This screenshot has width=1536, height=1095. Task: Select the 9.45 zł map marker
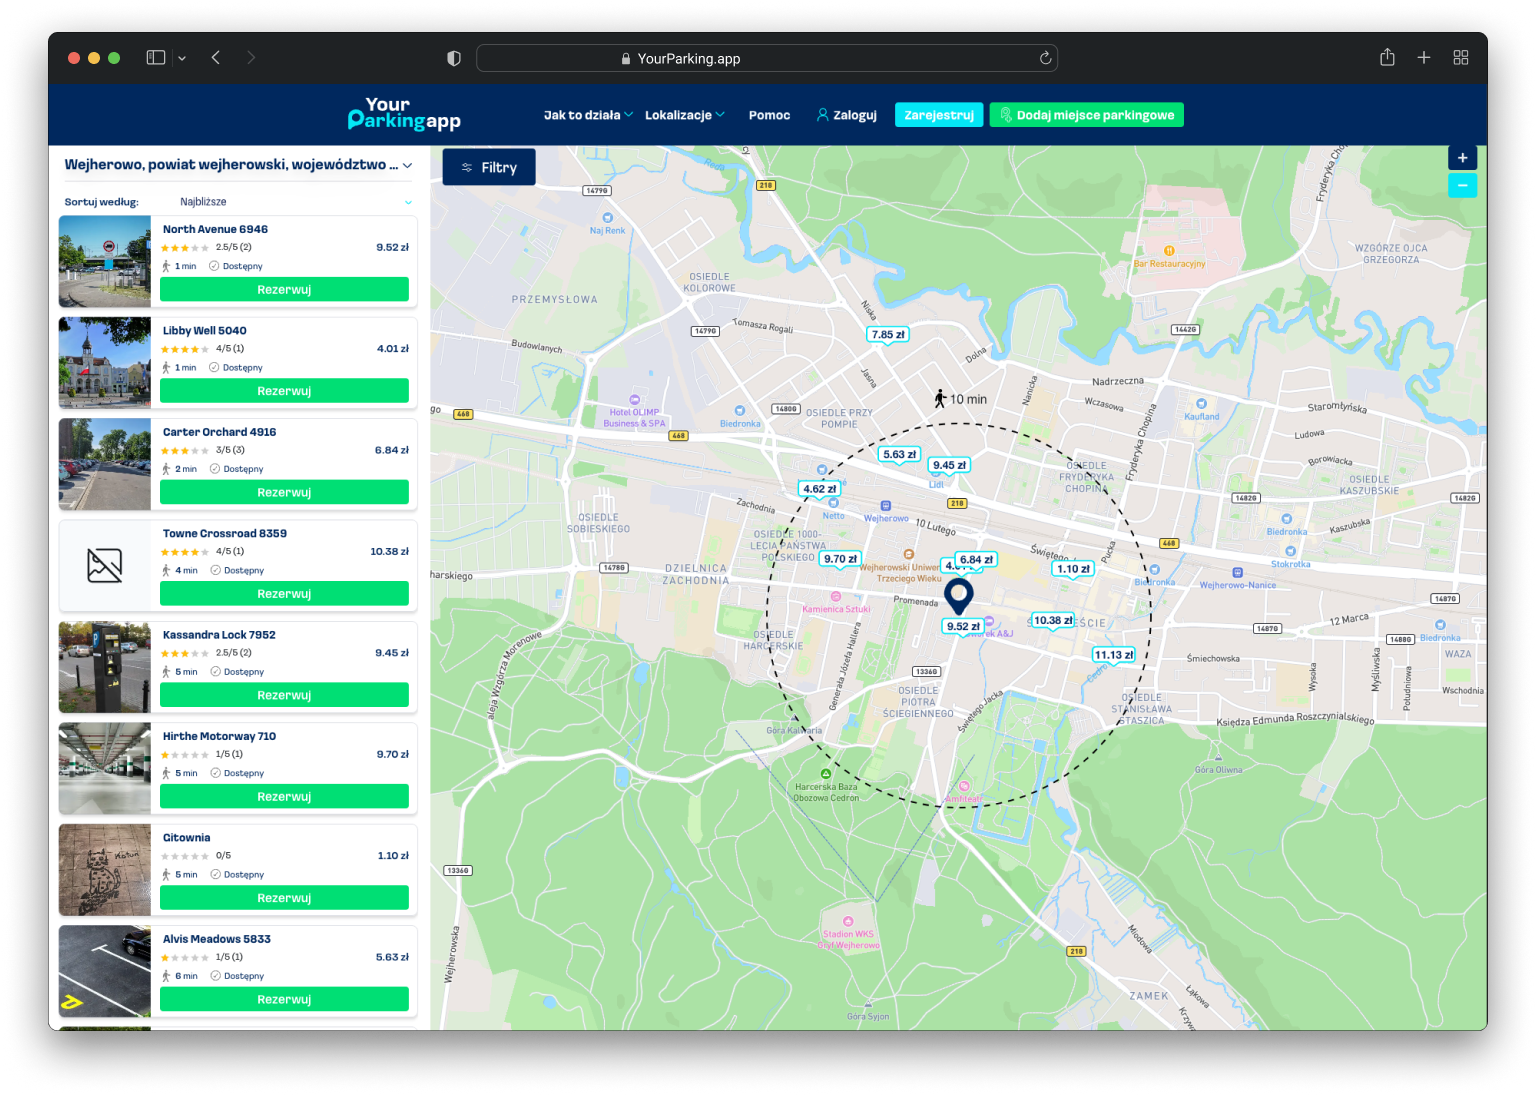tap(950, 465)
